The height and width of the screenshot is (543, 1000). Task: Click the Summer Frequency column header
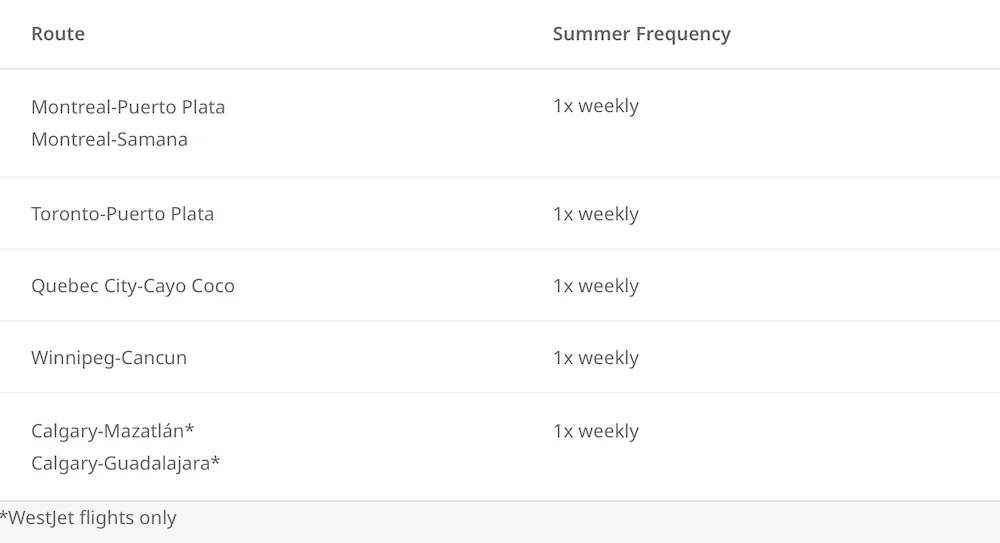pyautogui.click(x=642, y=34)
